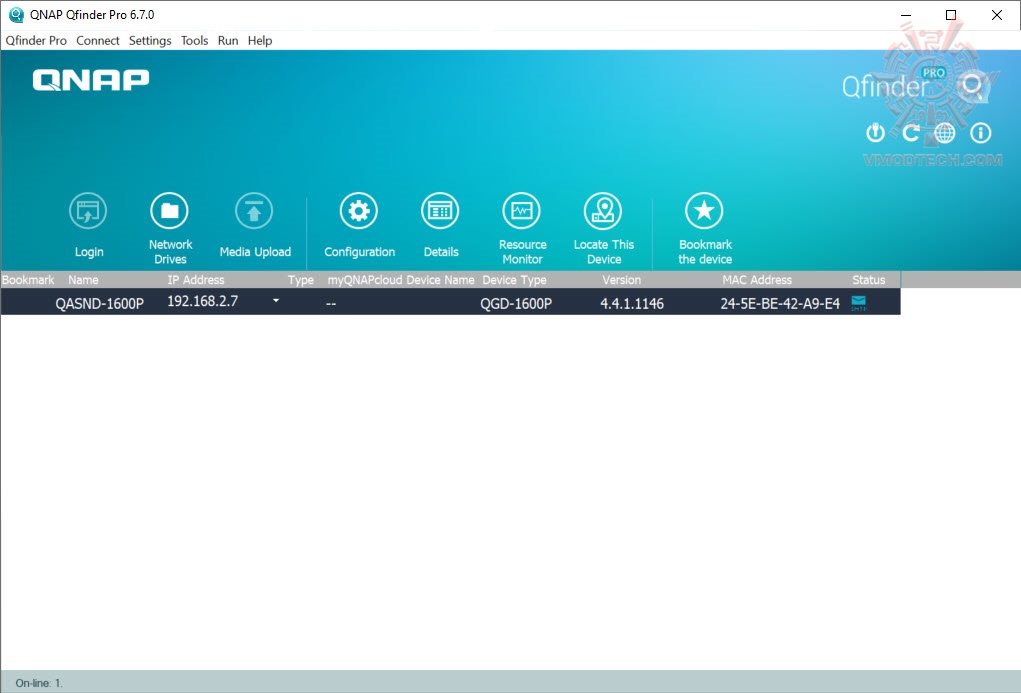The height and width of the screenshot is (693, 1021).
Task: Click version 4.4.1.1146 cell
Action: pyautogui.click(x=632, y=304)
